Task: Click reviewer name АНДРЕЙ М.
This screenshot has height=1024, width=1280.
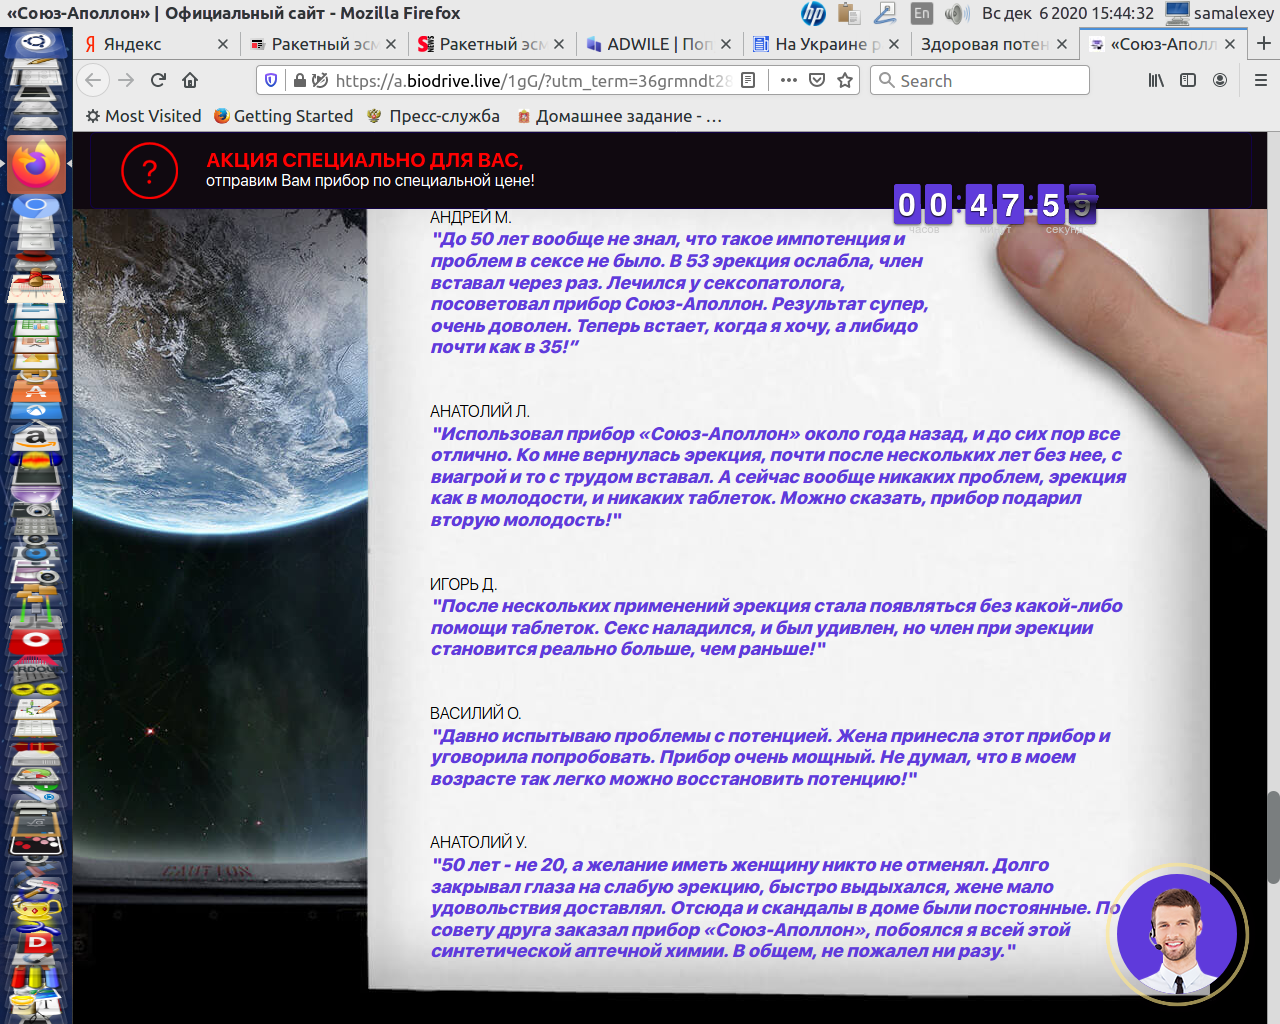Action: [x=471, y=217]
